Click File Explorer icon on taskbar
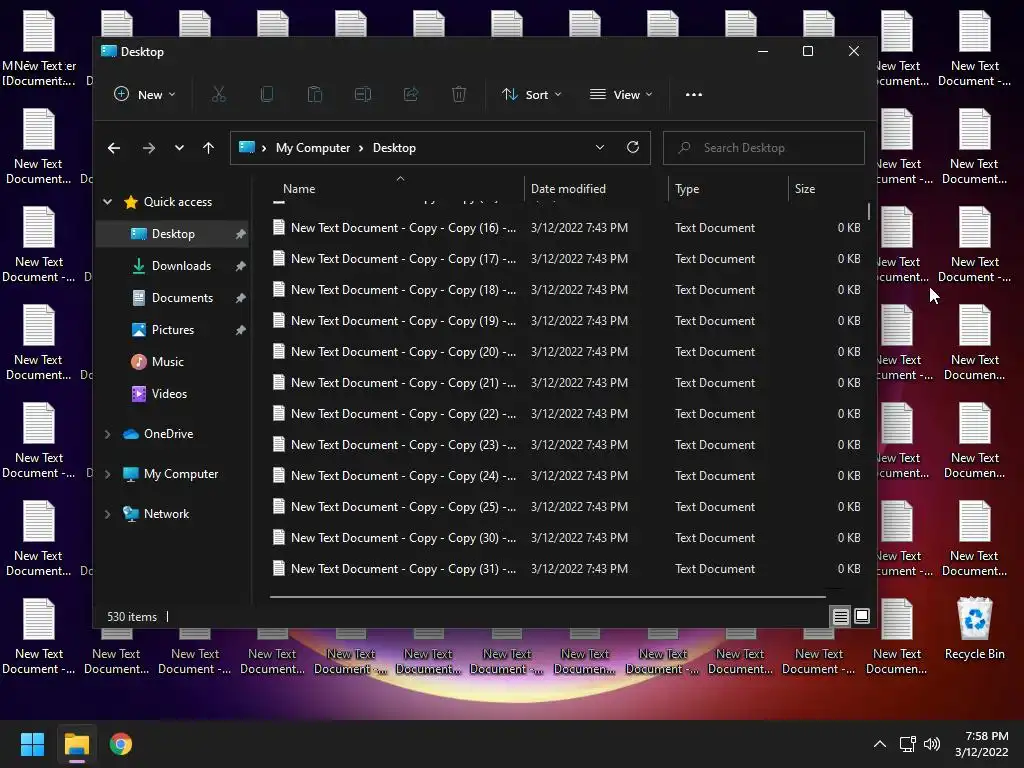 tap(76, 744)
